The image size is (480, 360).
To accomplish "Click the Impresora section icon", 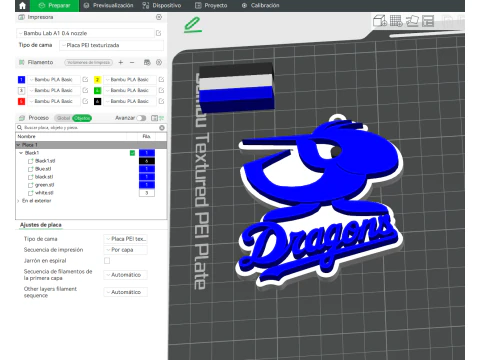I will (21, 17).
